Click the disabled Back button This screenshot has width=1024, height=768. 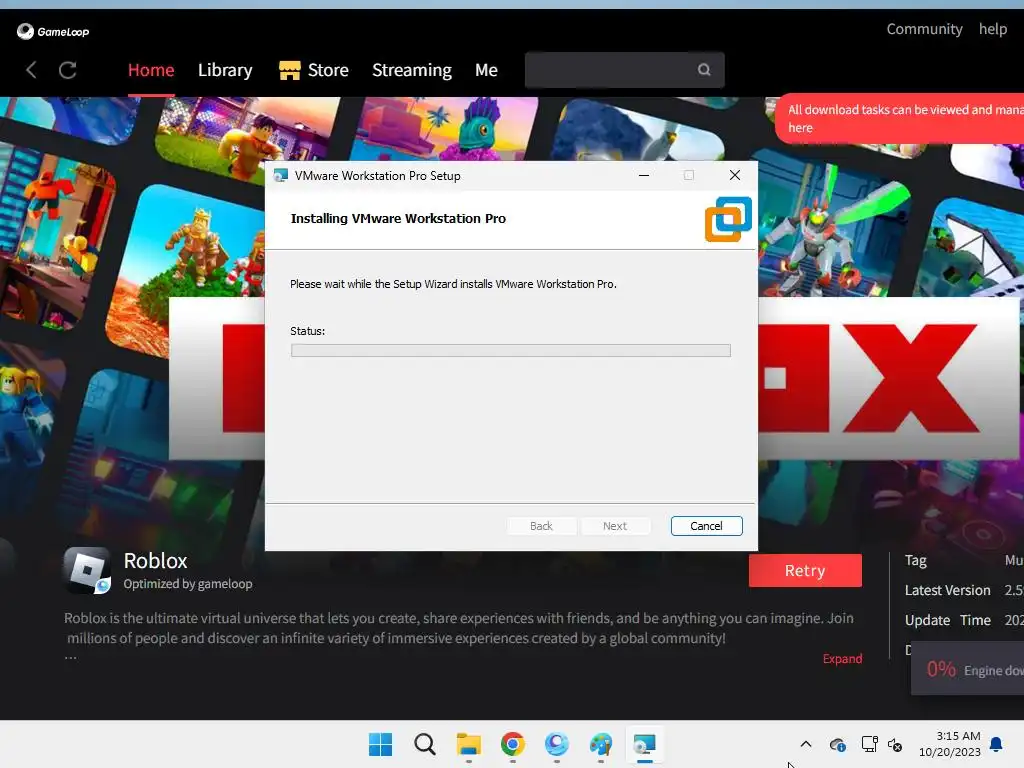(x=541, y=526)
